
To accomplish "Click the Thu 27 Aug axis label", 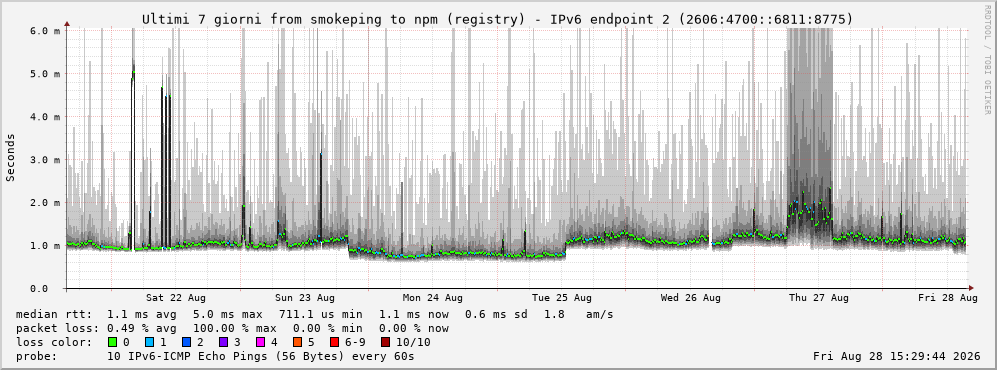I will [x=819, y=298].
